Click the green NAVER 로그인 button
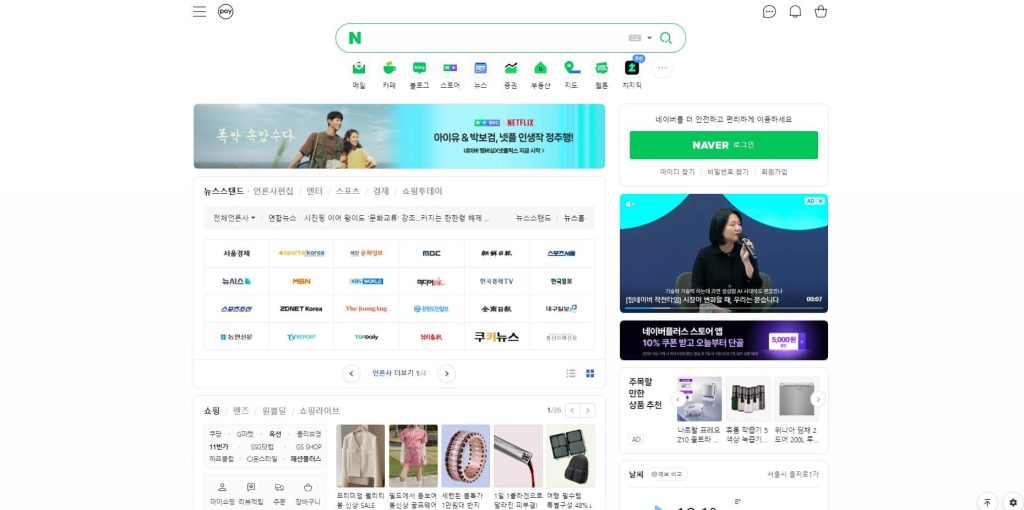The width and height of the screenshot is (1024, 510). pos(724,145)
